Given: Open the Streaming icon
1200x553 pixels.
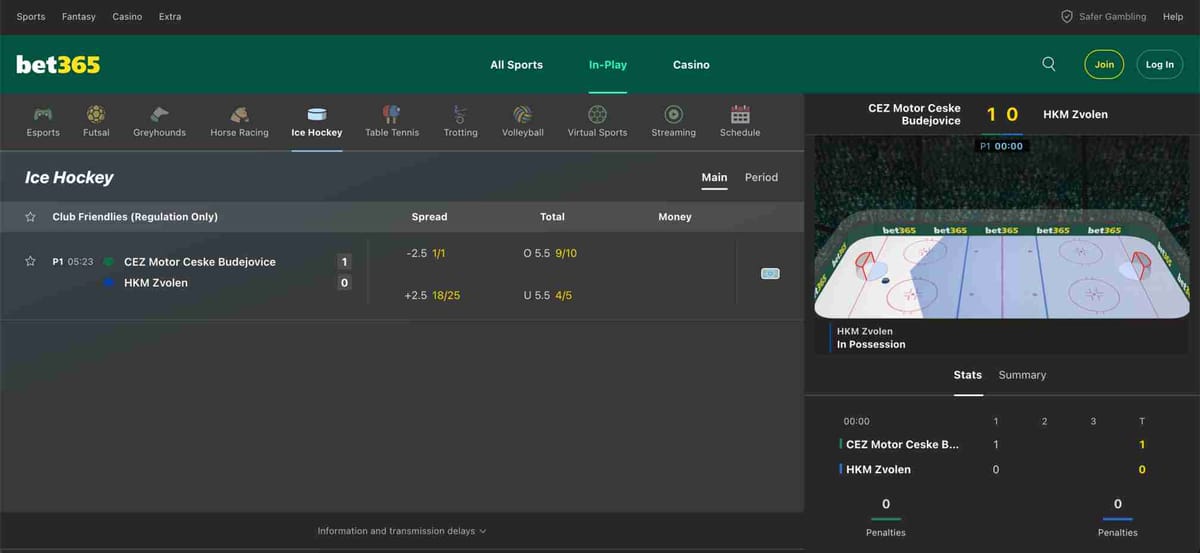Looking at the screenshot, I should pos(674,114).
